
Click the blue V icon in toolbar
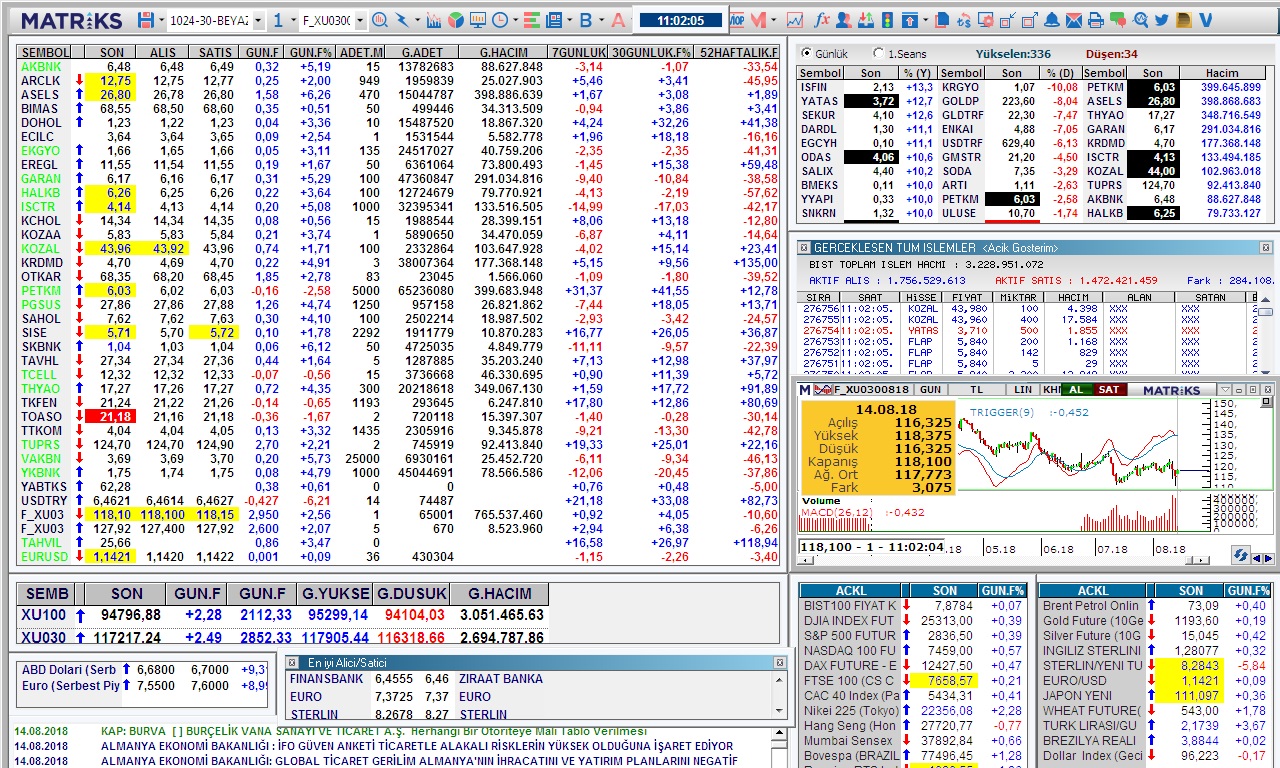pos(1205,20)
